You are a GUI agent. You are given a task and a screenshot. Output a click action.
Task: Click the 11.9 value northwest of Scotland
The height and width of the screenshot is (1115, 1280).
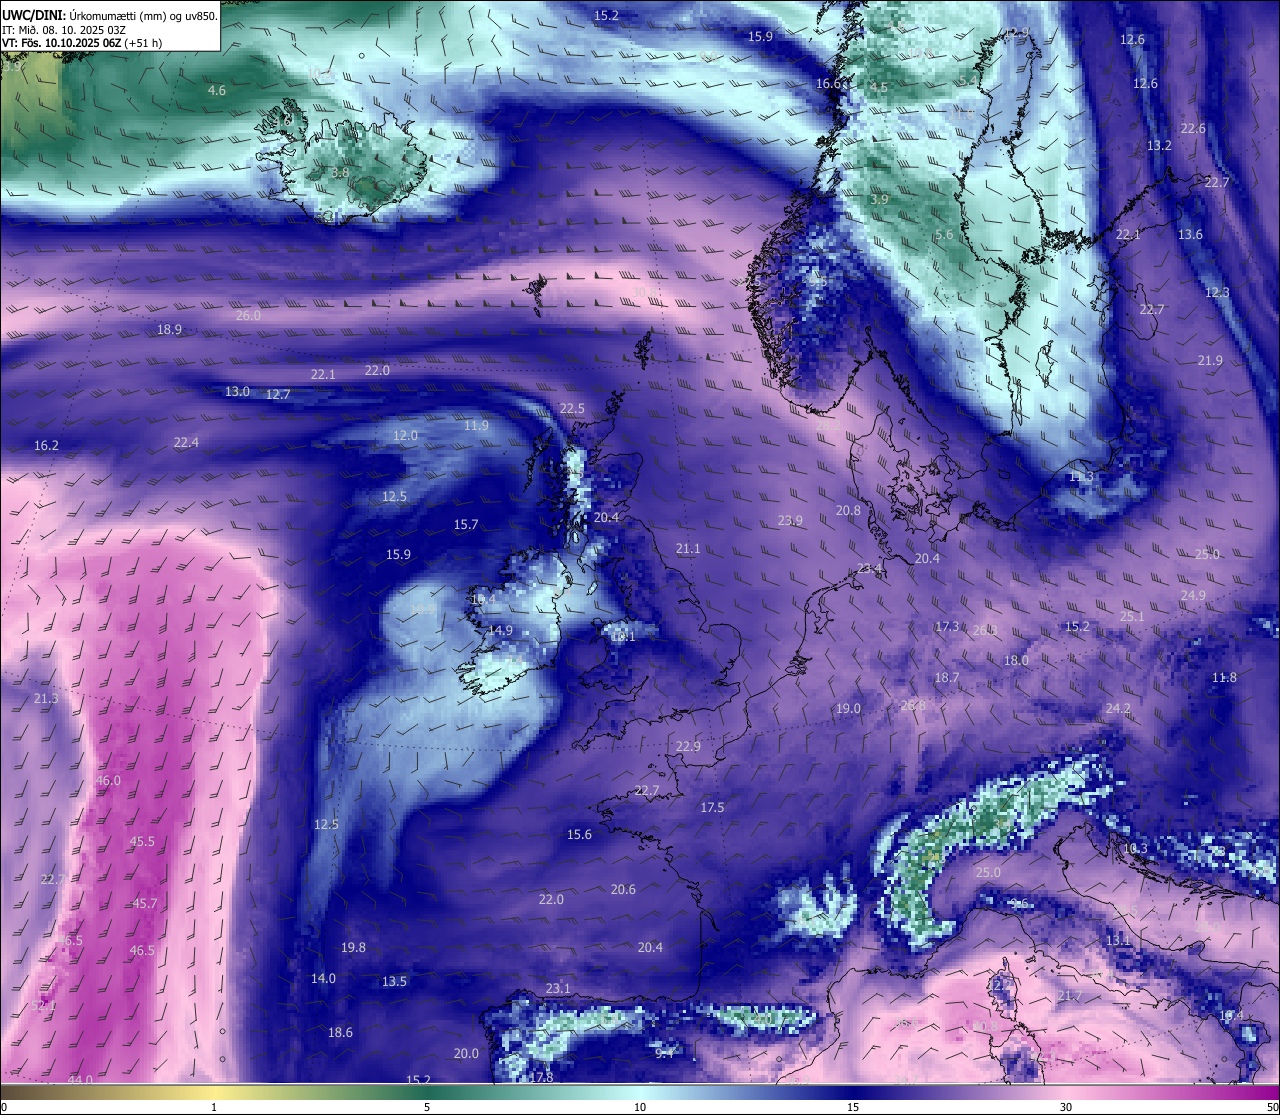[x=476, y=425]
